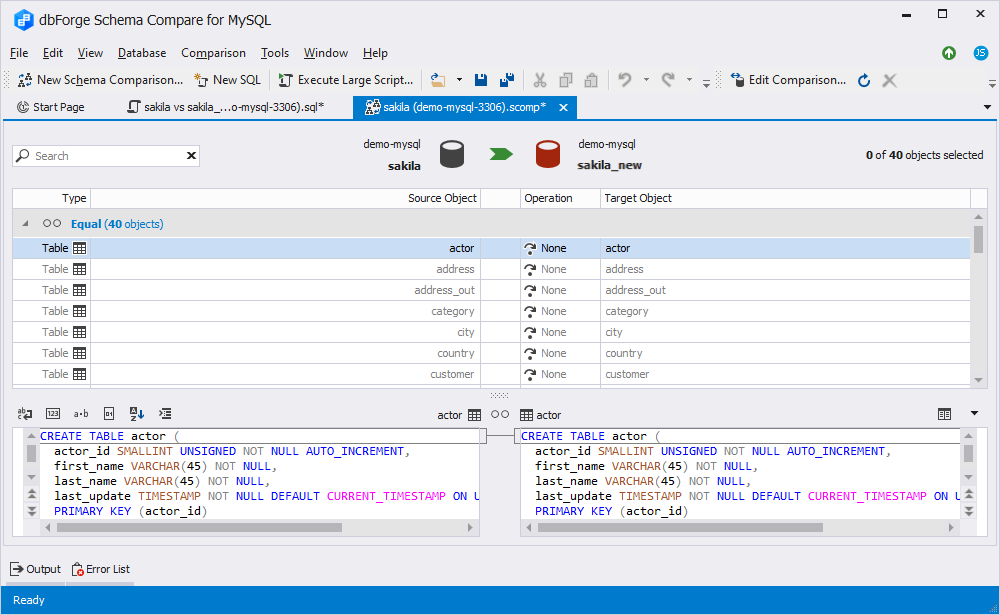Save the comparison with the floppy icon
The width and height of the screenshot is (1000, 615).
coord(481,80)
